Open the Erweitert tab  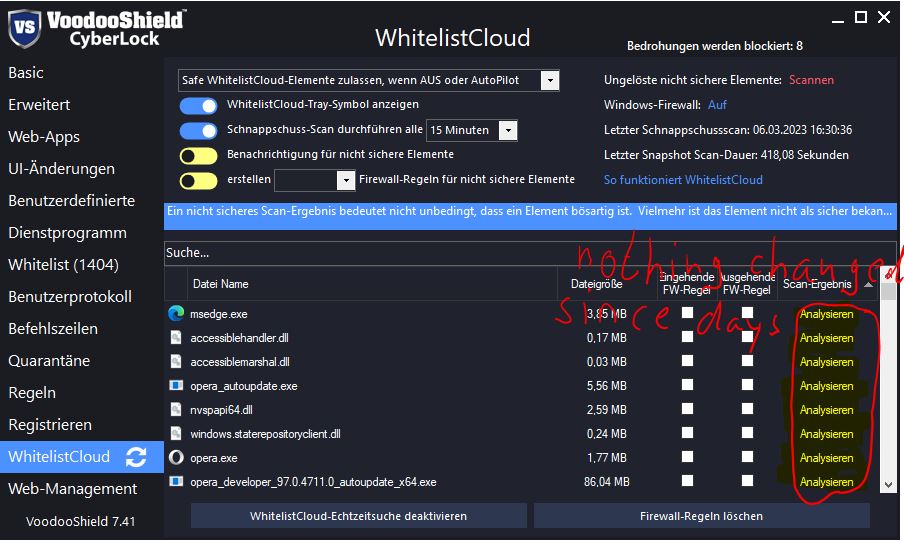39,105
